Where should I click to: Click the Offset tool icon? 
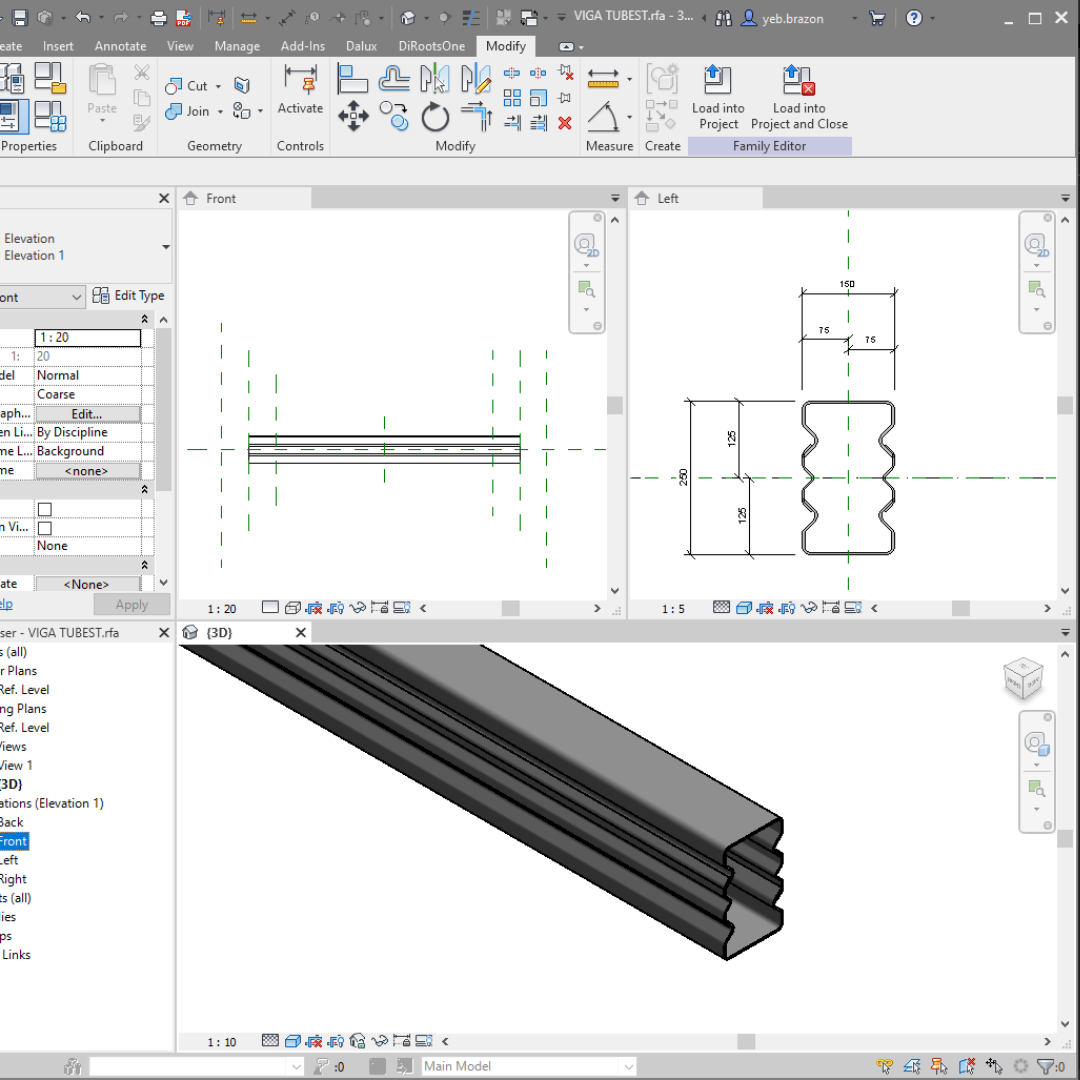[394, 78]
